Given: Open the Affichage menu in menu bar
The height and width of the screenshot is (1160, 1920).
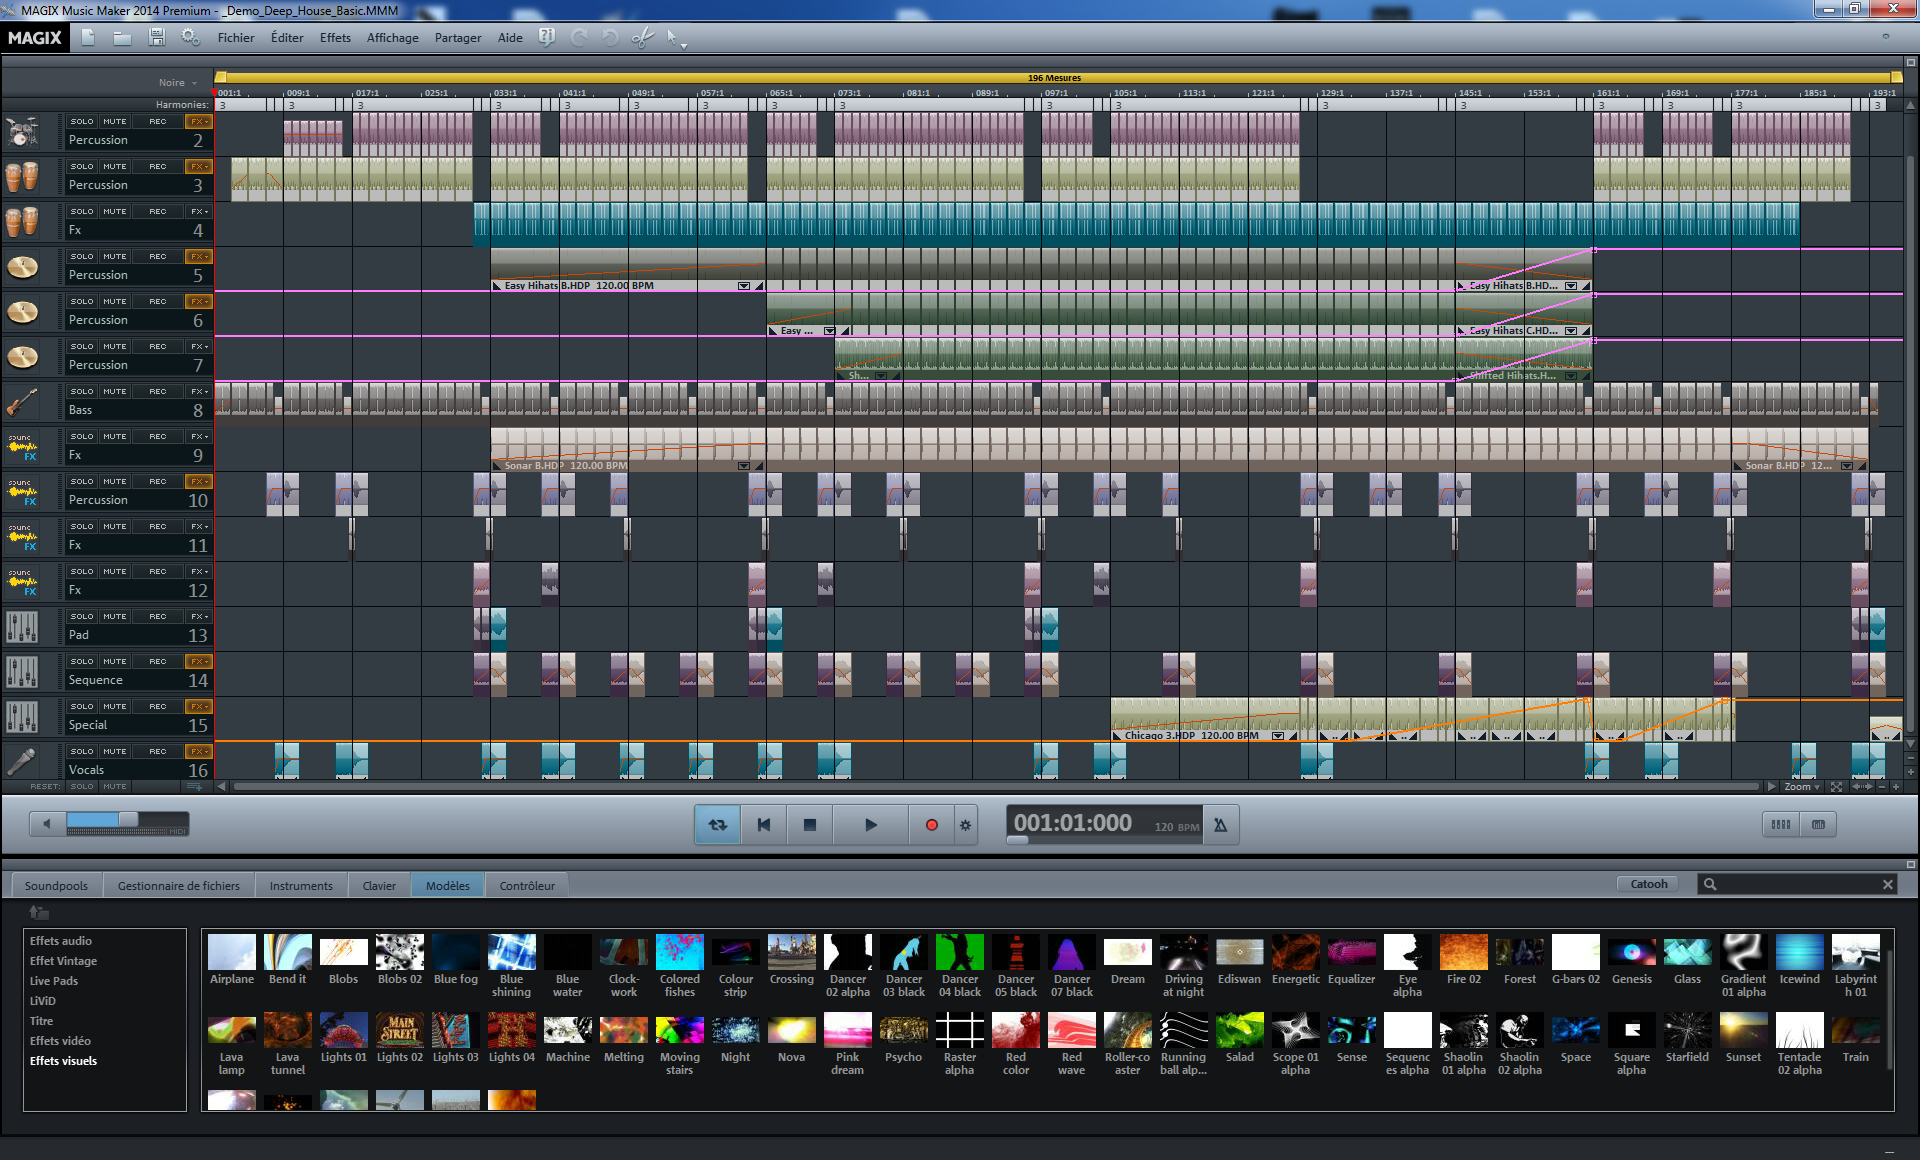Looking at the screenshot, I should (389, 38).
